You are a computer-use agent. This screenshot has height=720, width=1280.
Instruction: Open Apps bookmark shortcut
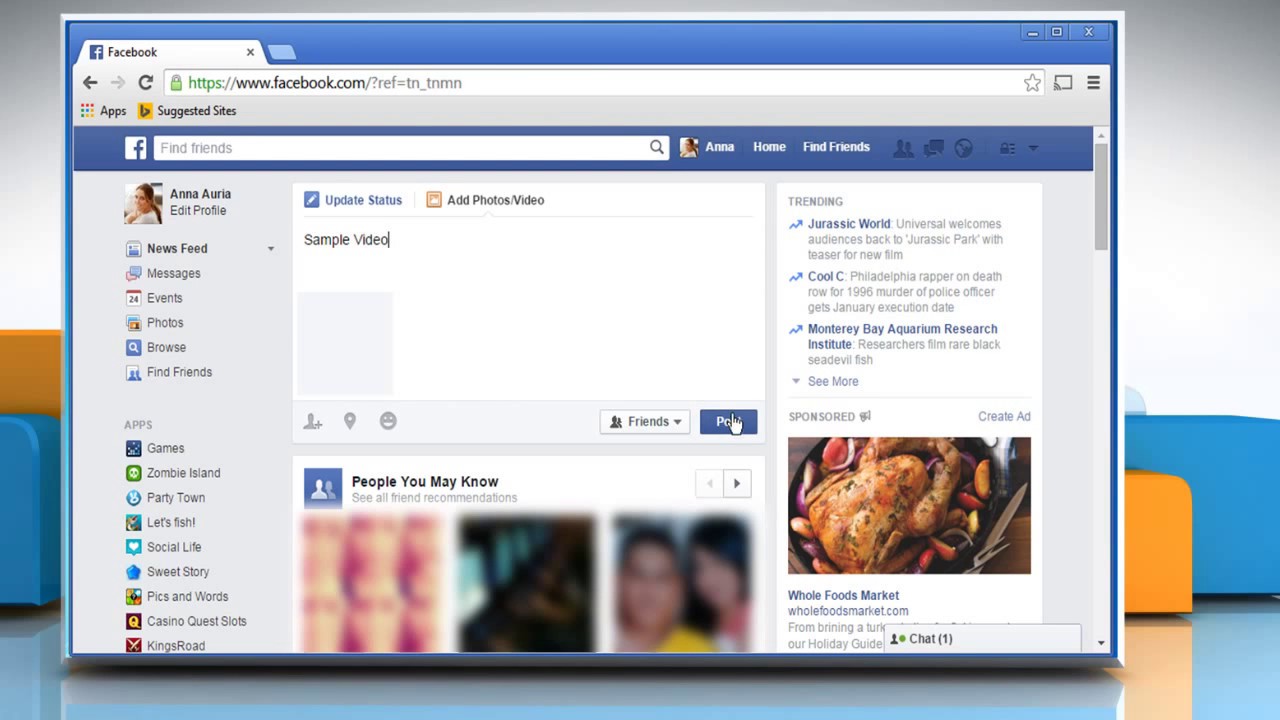(103, 111)
